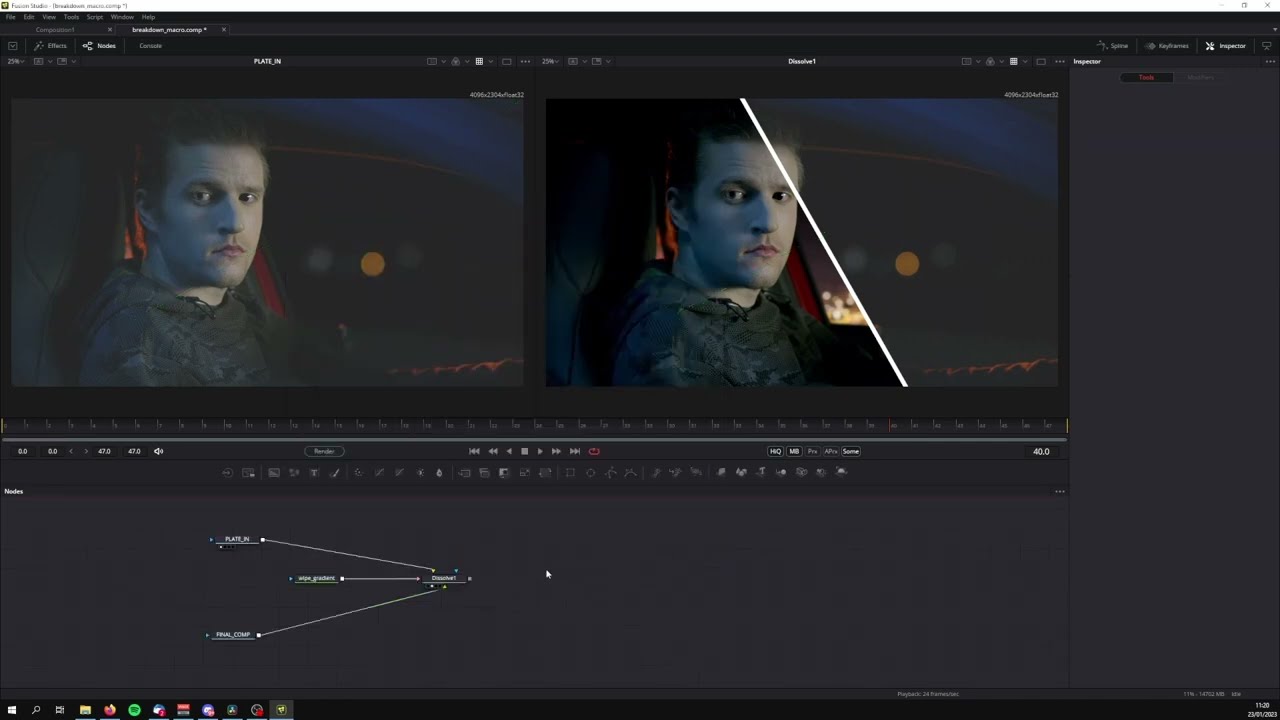This screenshot has height=720, width=1280.
Task: Stop playback
Action: (524, 451)
